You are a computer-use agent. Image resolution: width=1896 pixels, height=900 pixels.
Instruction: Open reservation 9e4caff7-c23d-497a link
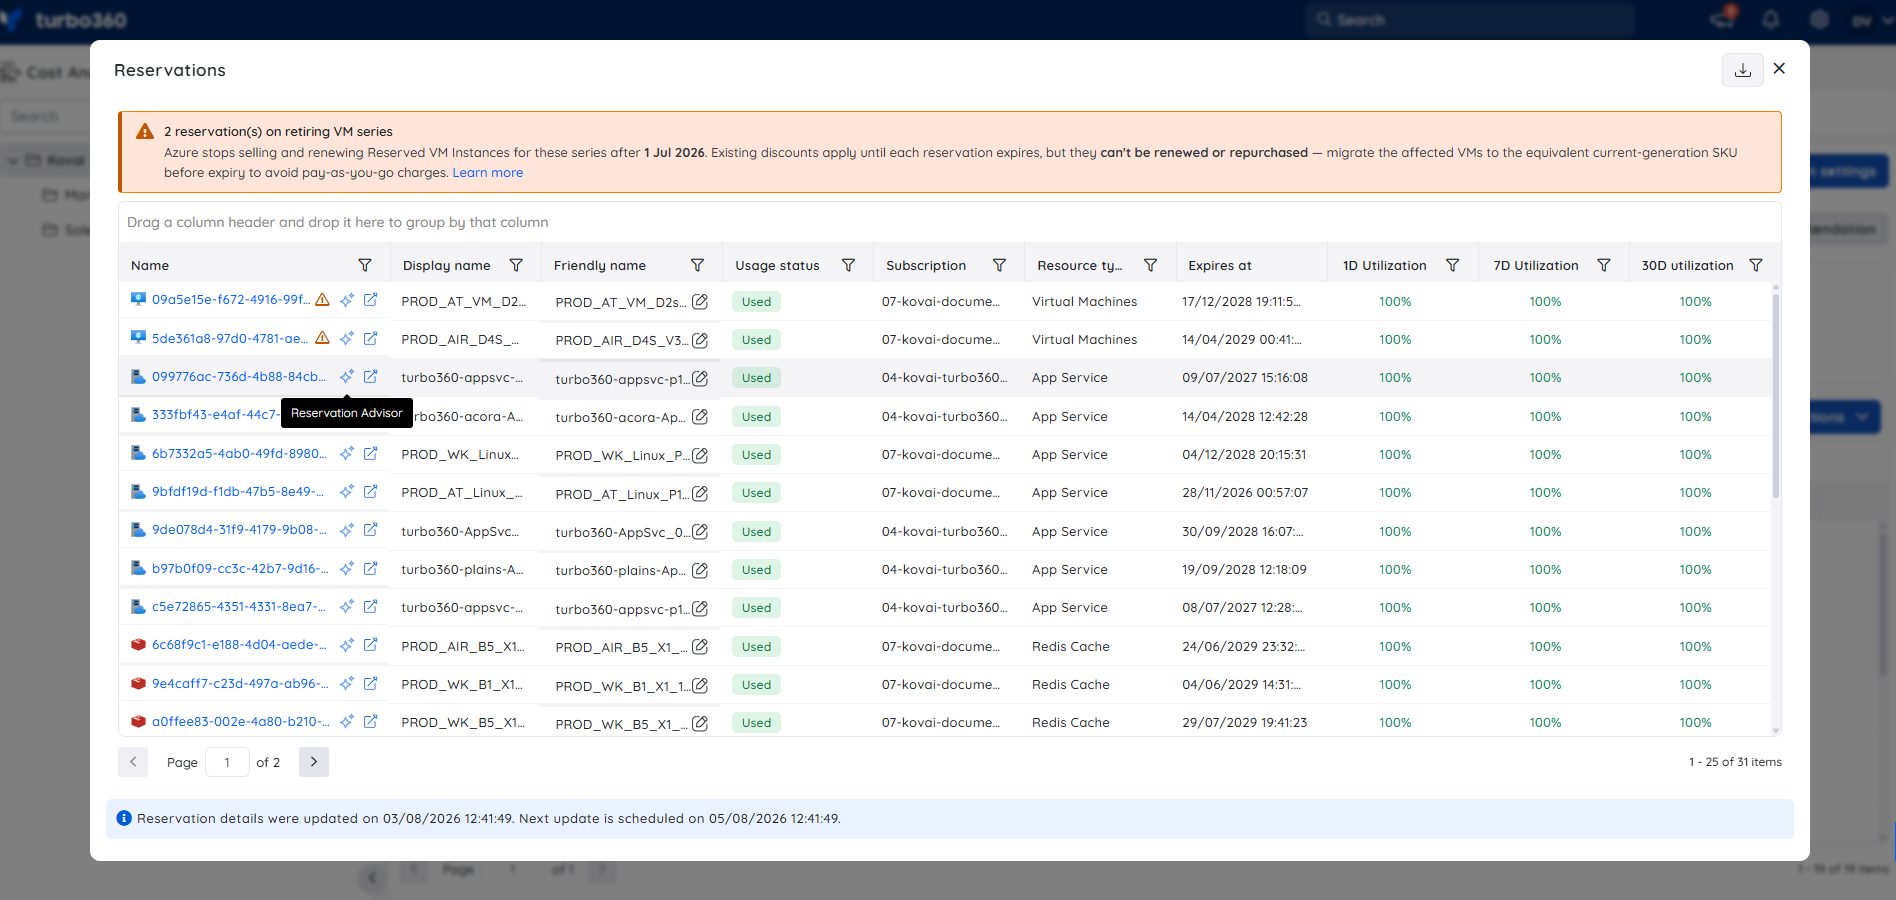click(240, 683)
